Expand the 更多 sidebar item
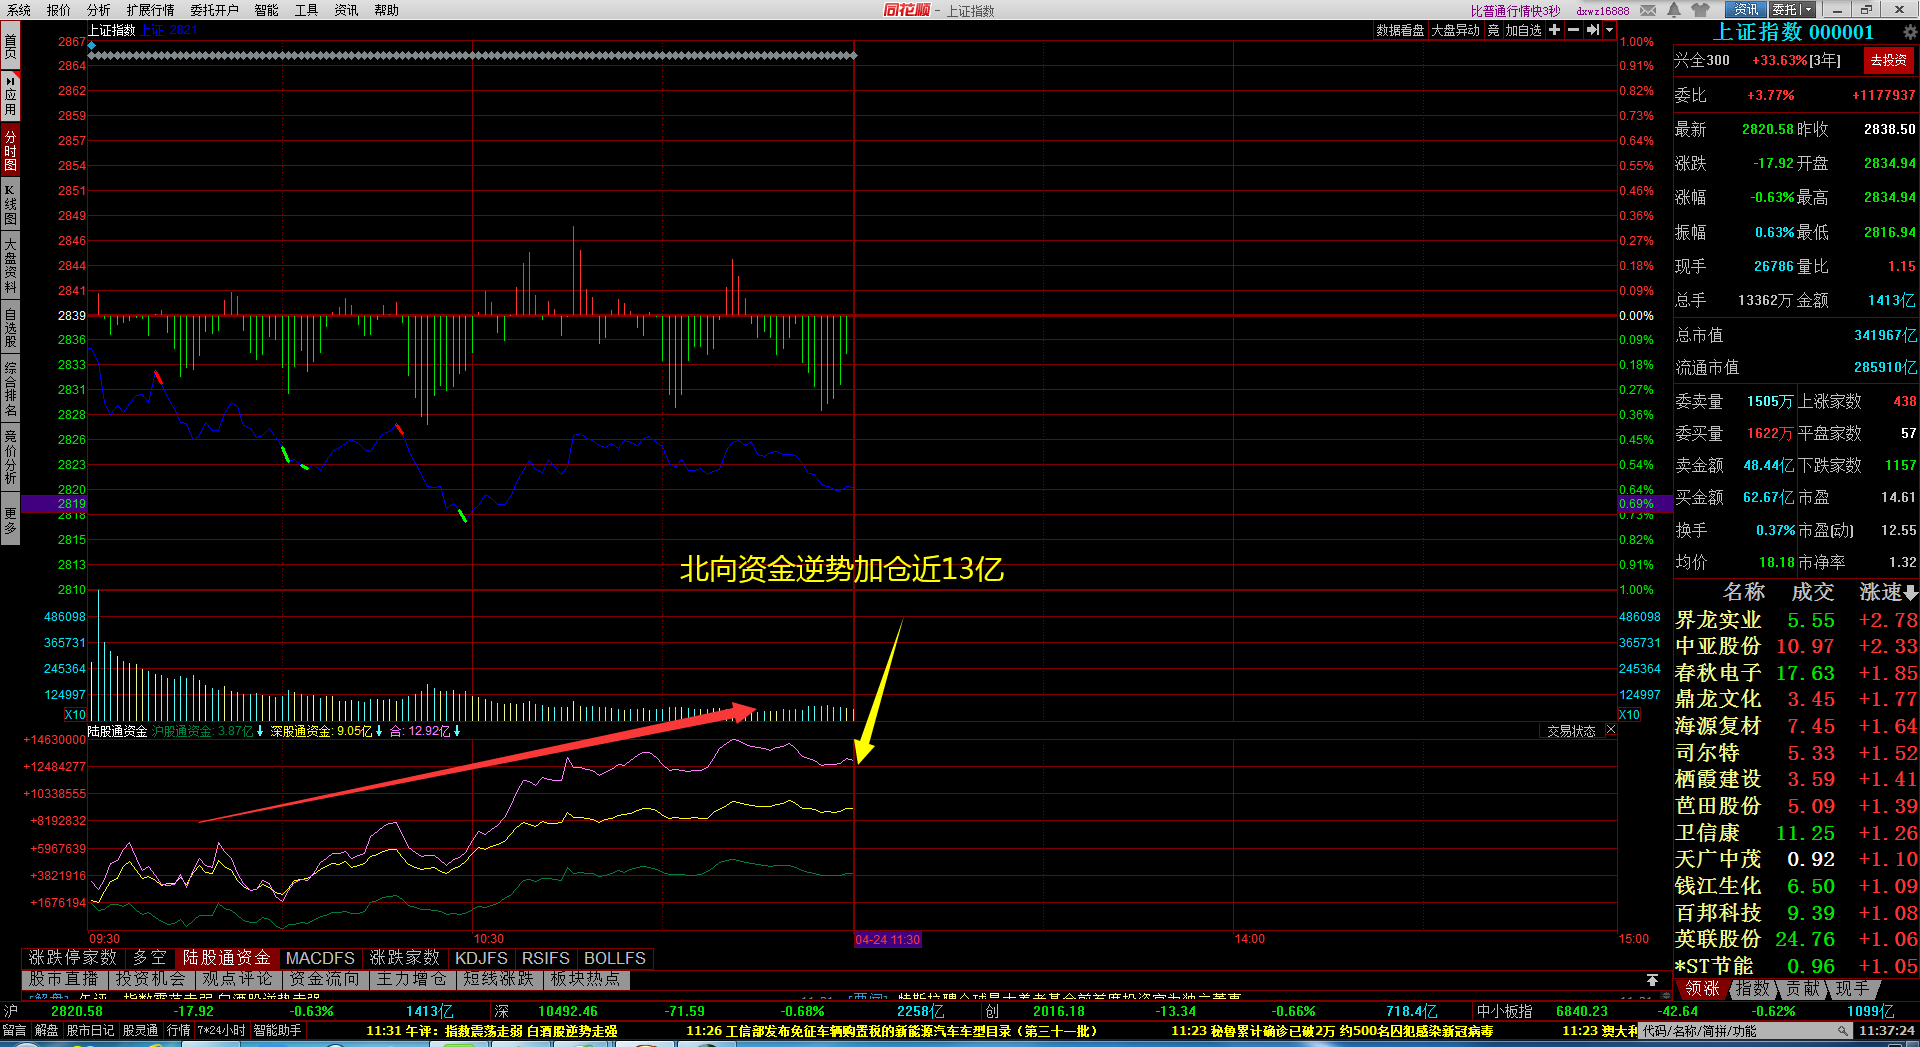1920x1047 pixels. [x=10, y=519]
